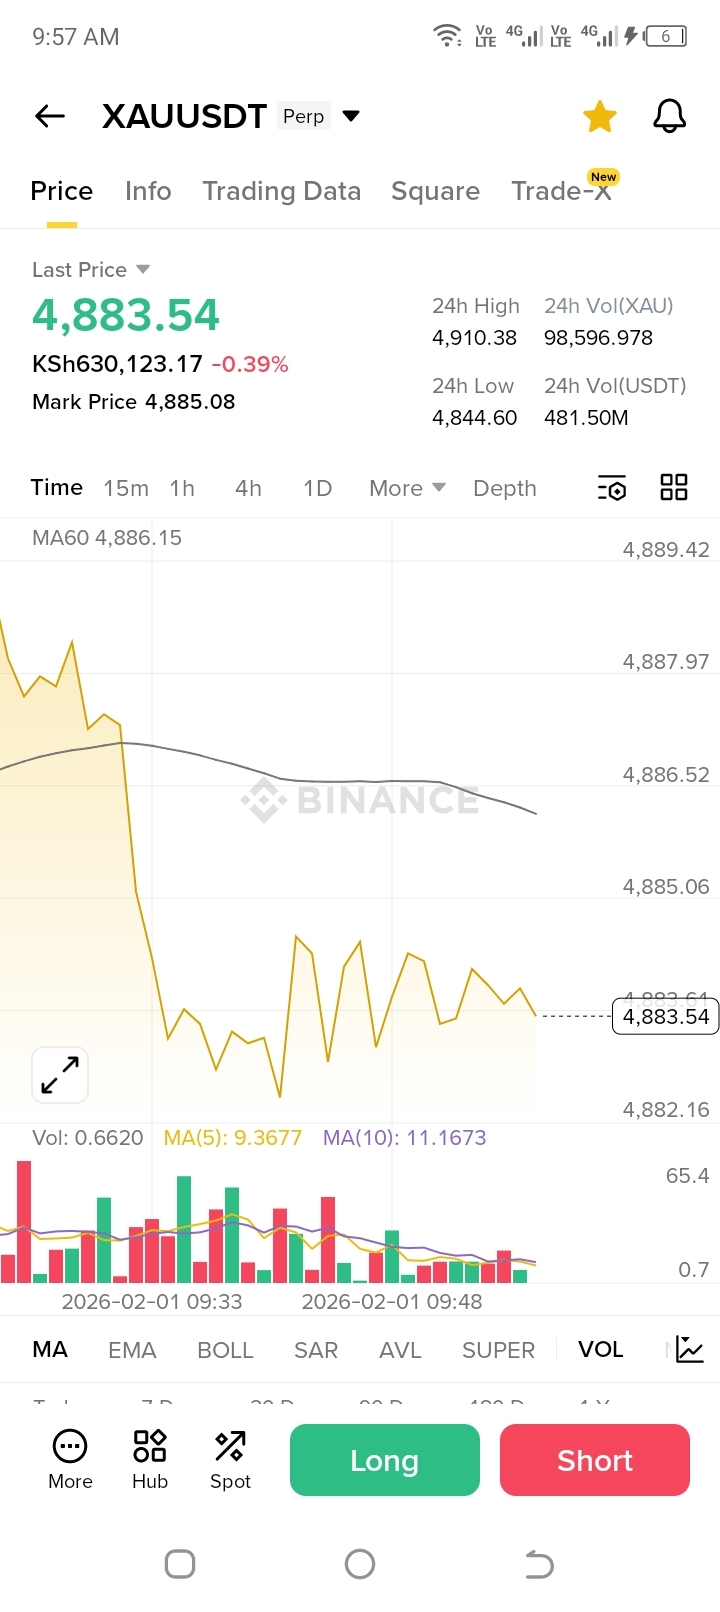Switch to the Info tab
Screen dimensions: 720x1612
click(148, 191)
